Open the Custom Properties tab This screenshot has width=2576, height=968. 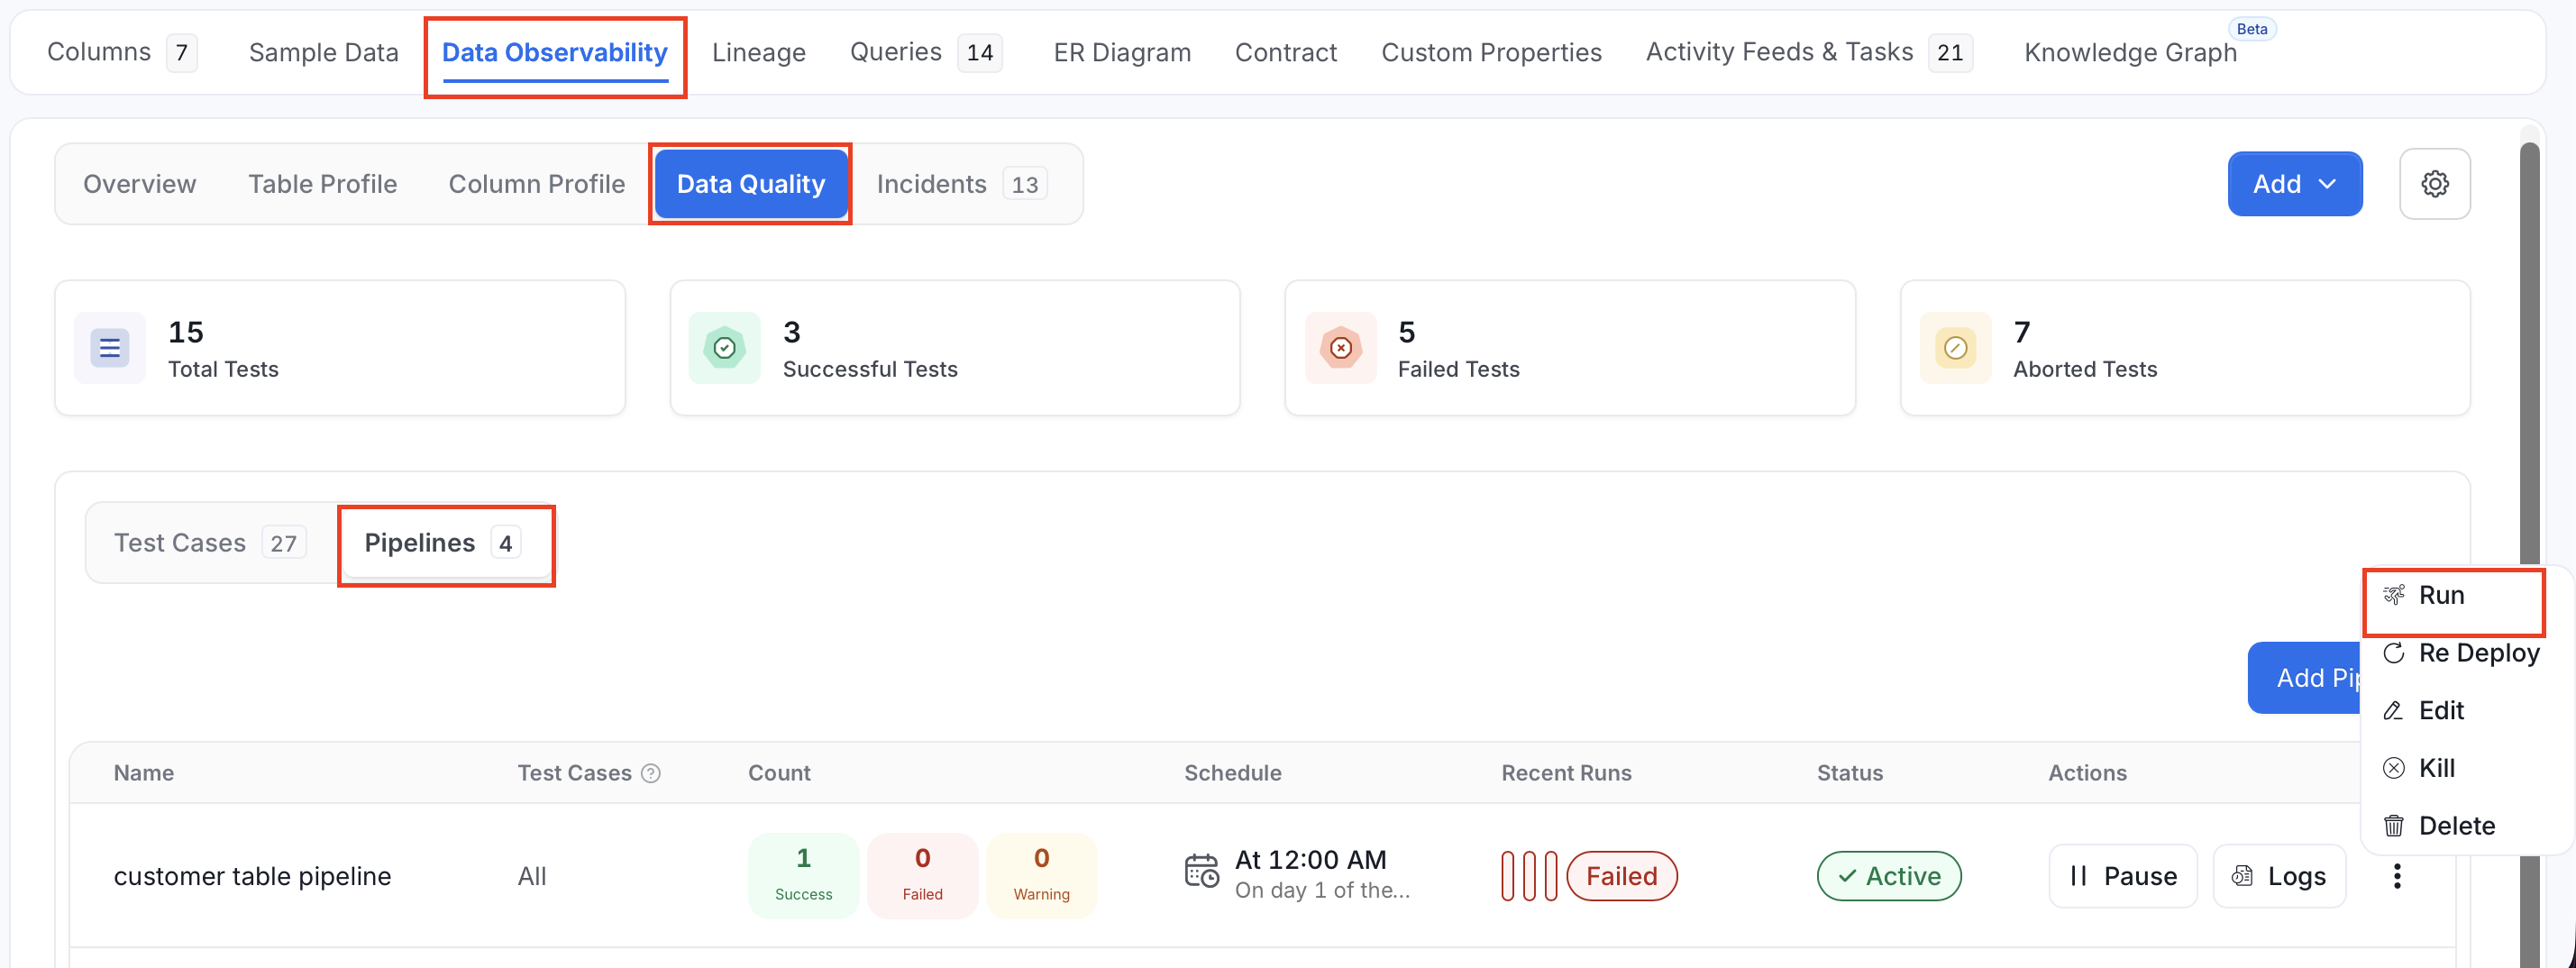[1491, 52]
